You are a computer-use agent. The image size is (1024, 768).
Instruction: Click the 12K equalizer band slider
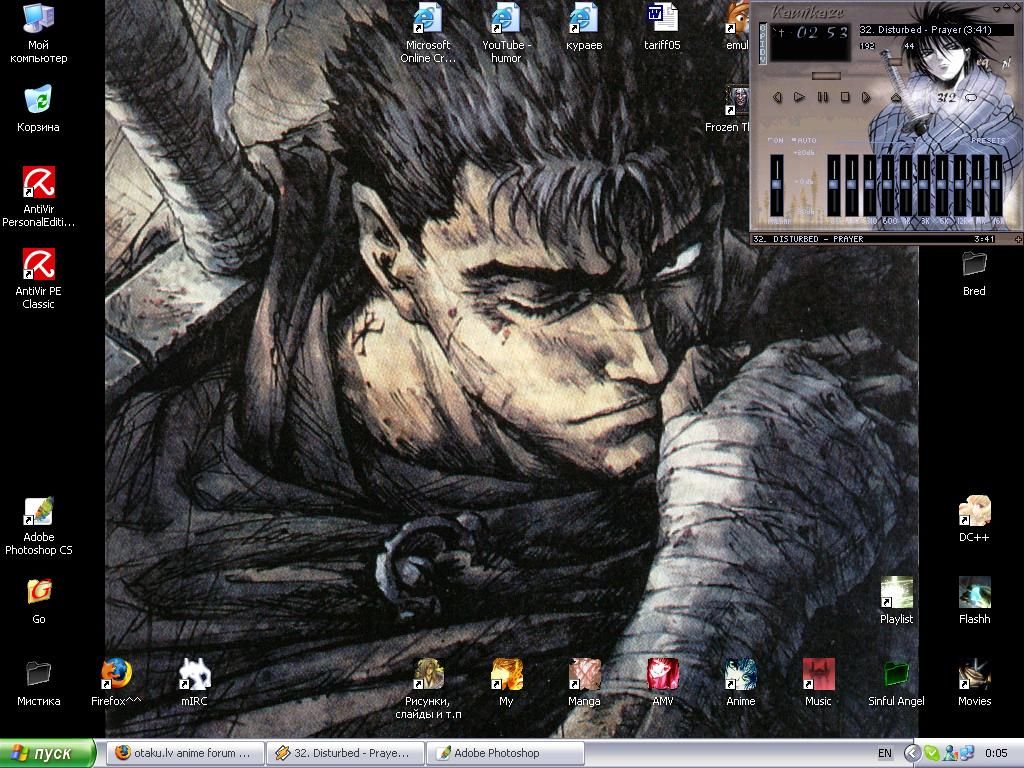click(959, 185)
